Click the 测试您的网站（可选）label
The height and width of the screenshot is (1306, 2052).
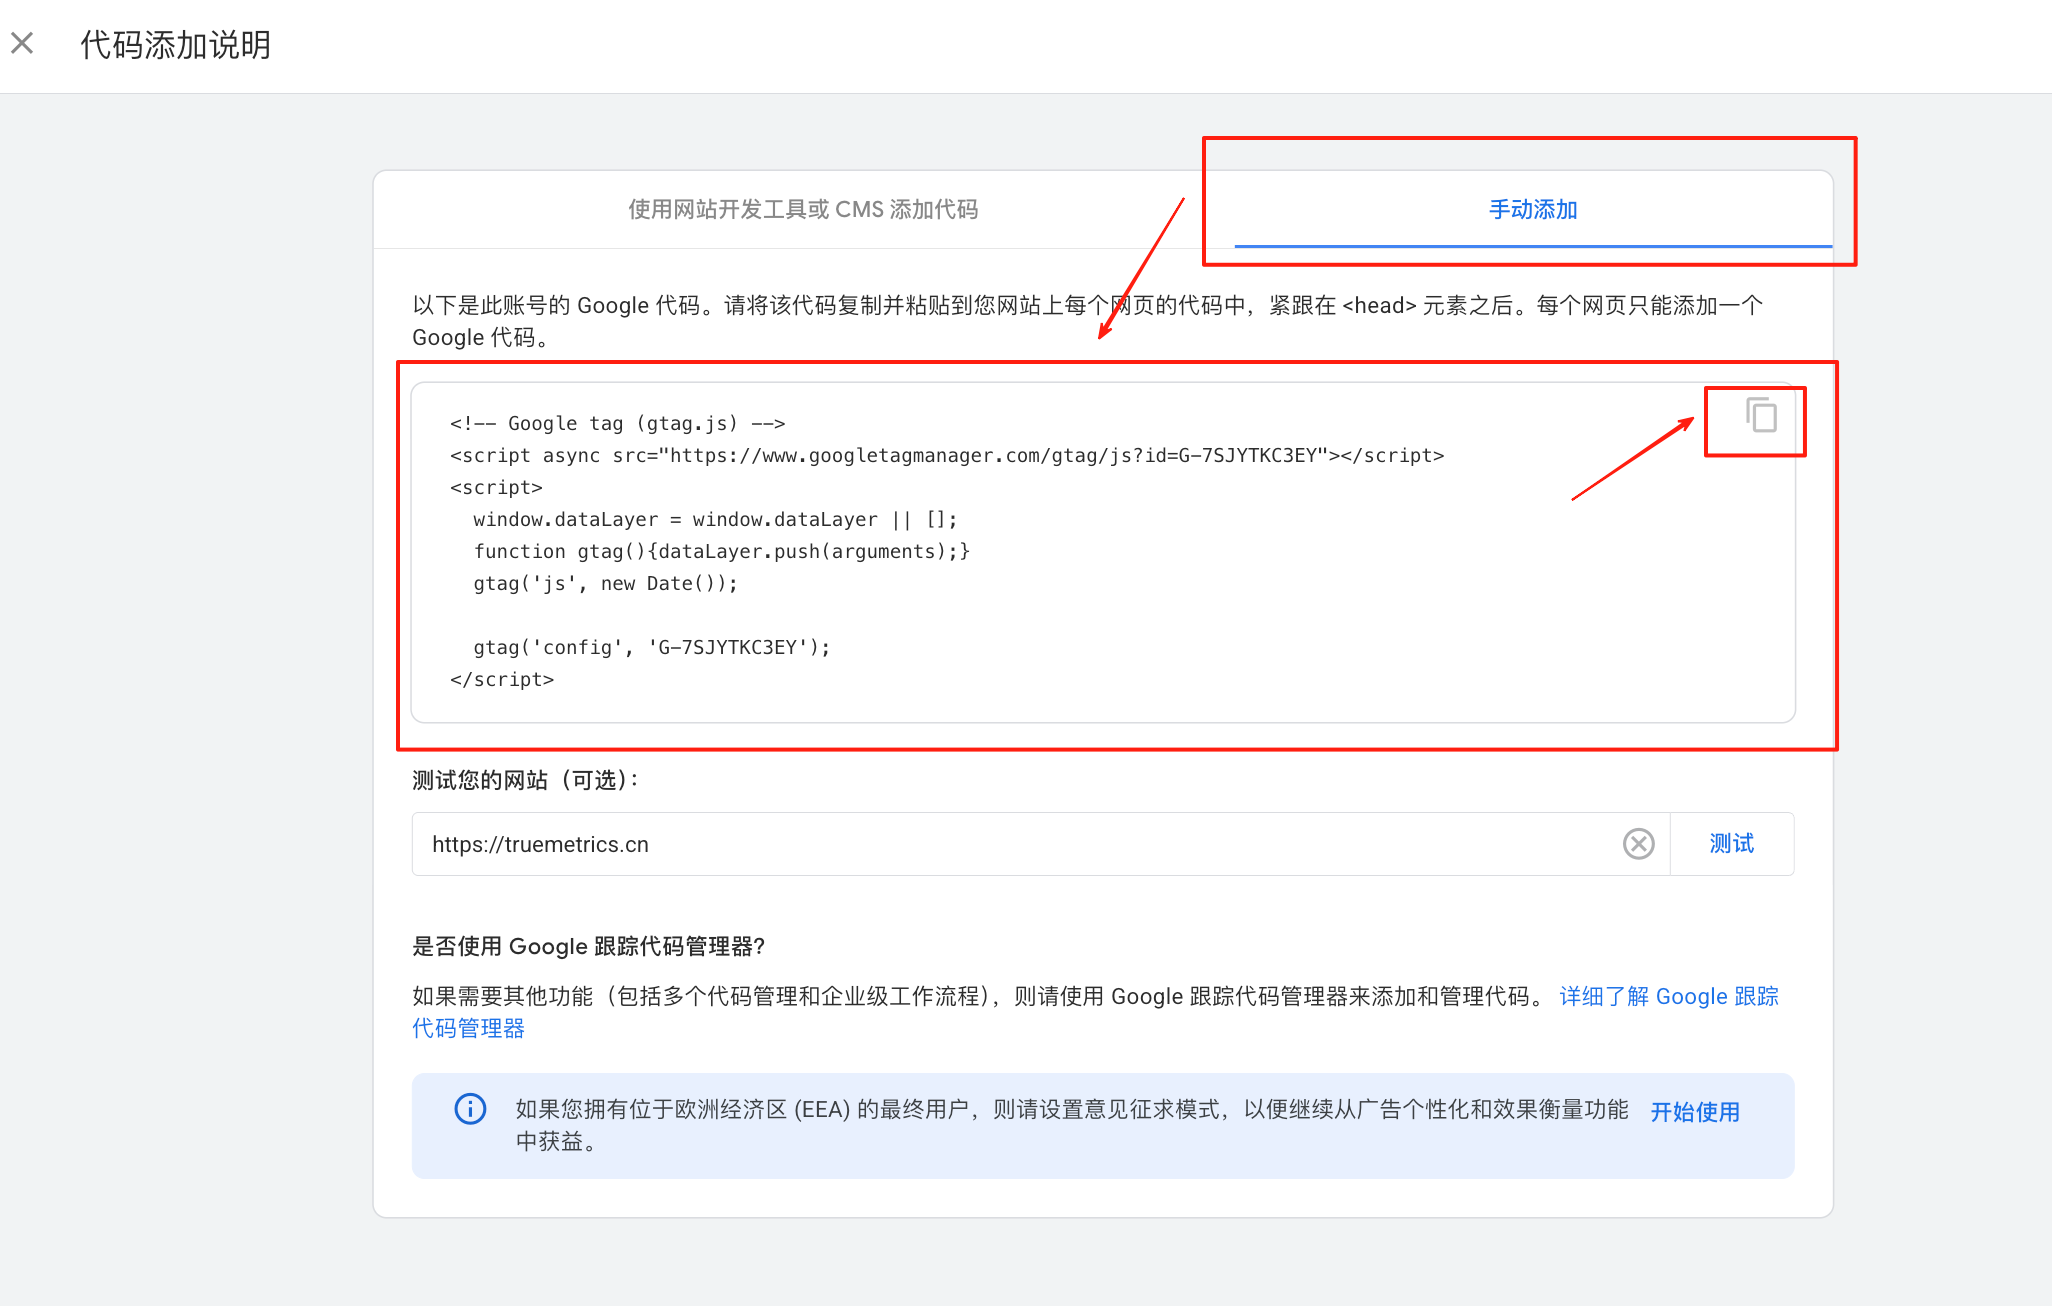coord(525,780)
